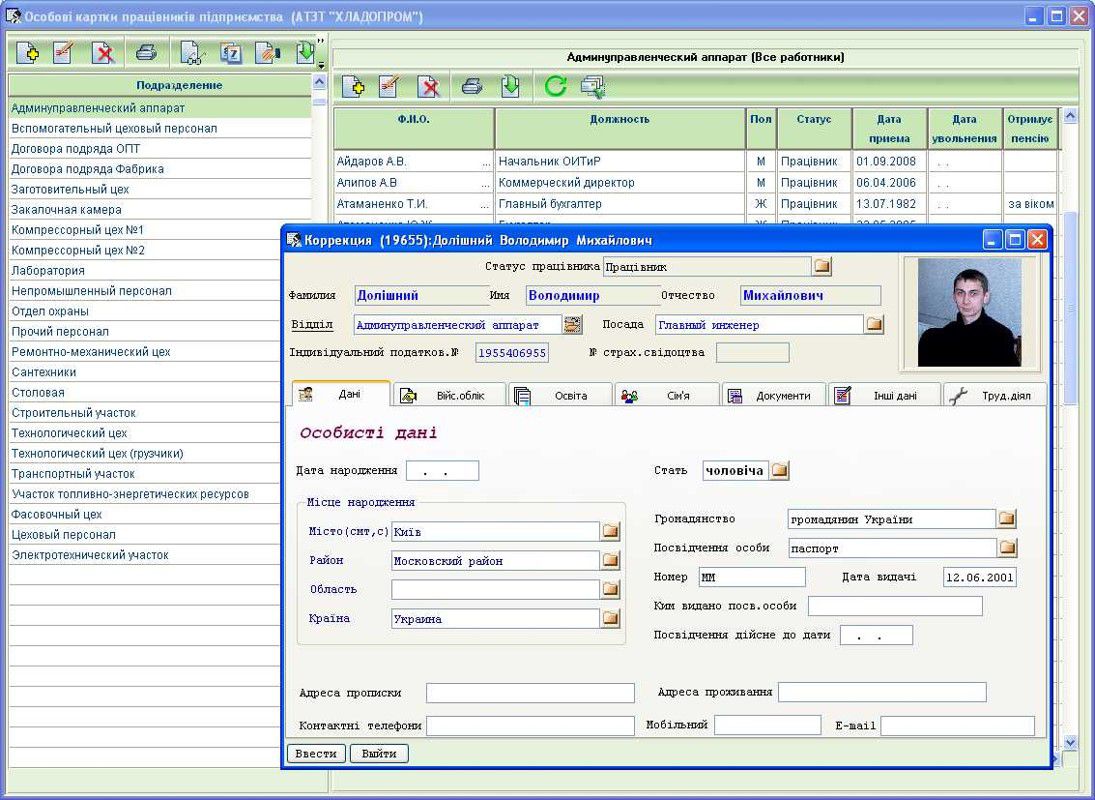The image size is (1095, 800).
Task: Click the edit icon in the department toolbar
Action: coord(63,53)
